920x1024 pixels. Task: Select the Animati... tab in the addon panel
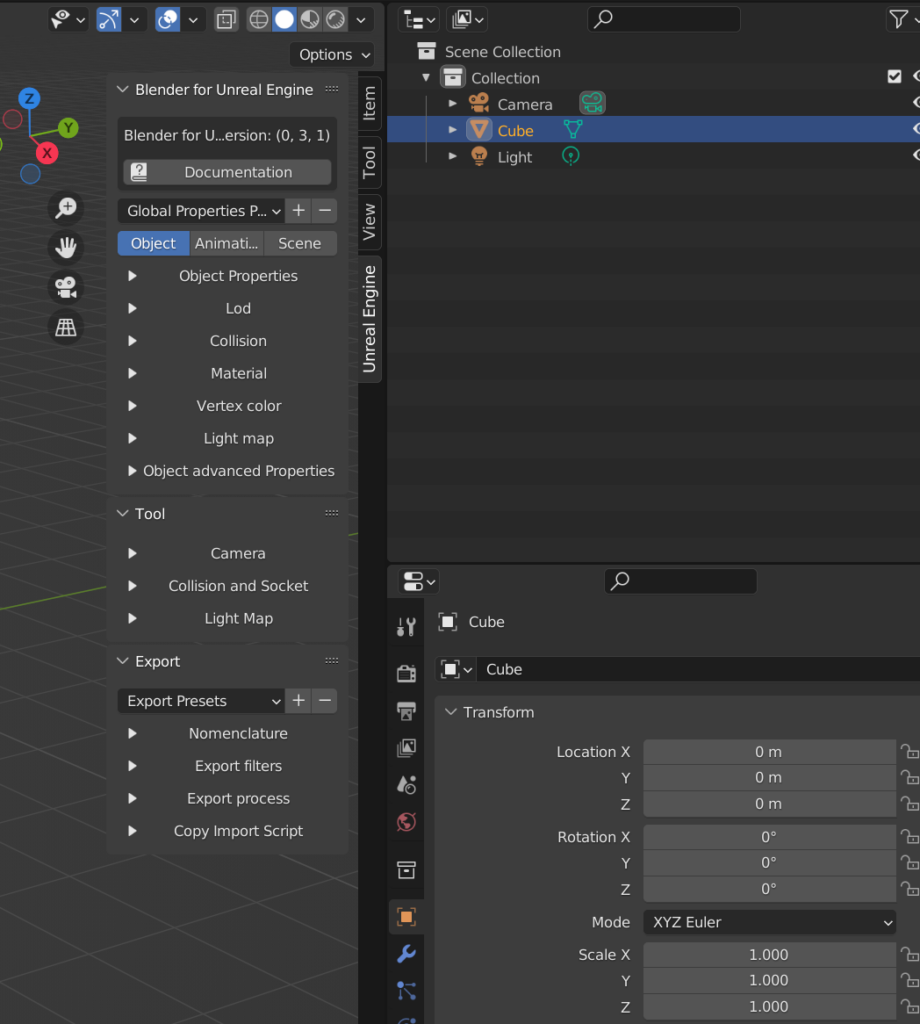point(227,244)
